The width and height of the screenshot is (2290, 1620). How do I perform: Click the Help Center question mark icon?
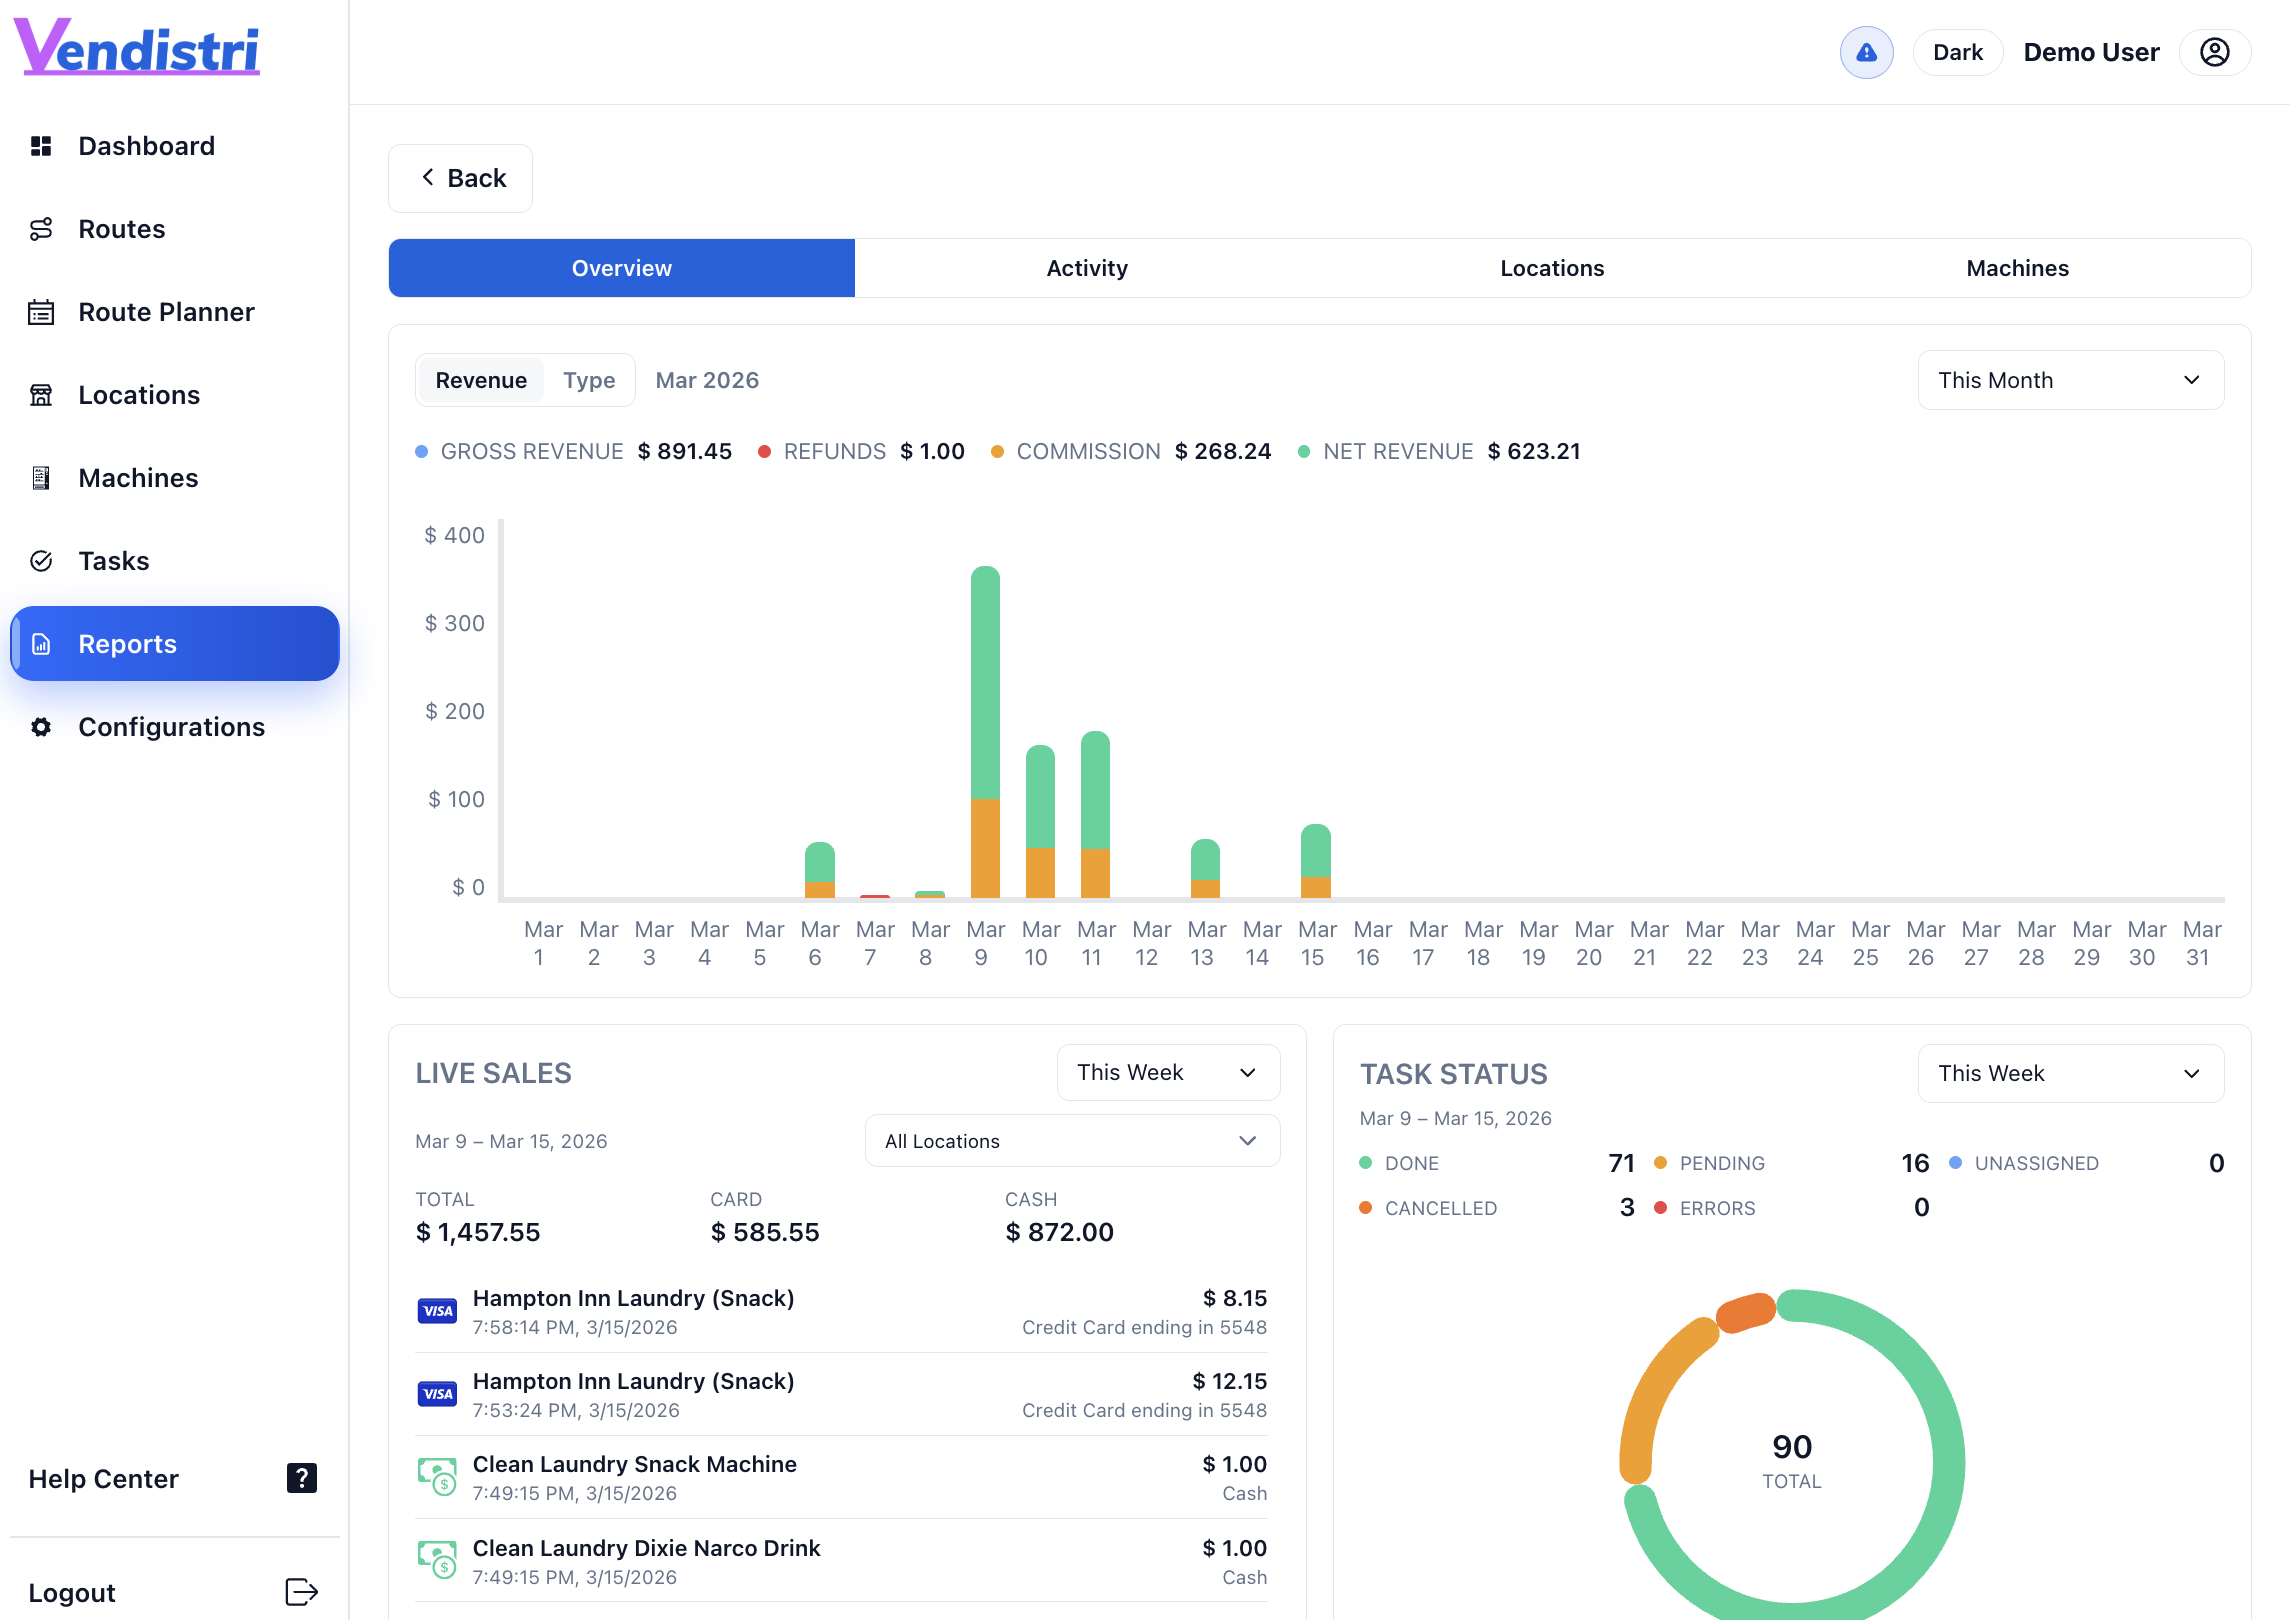click(301, 1478)
